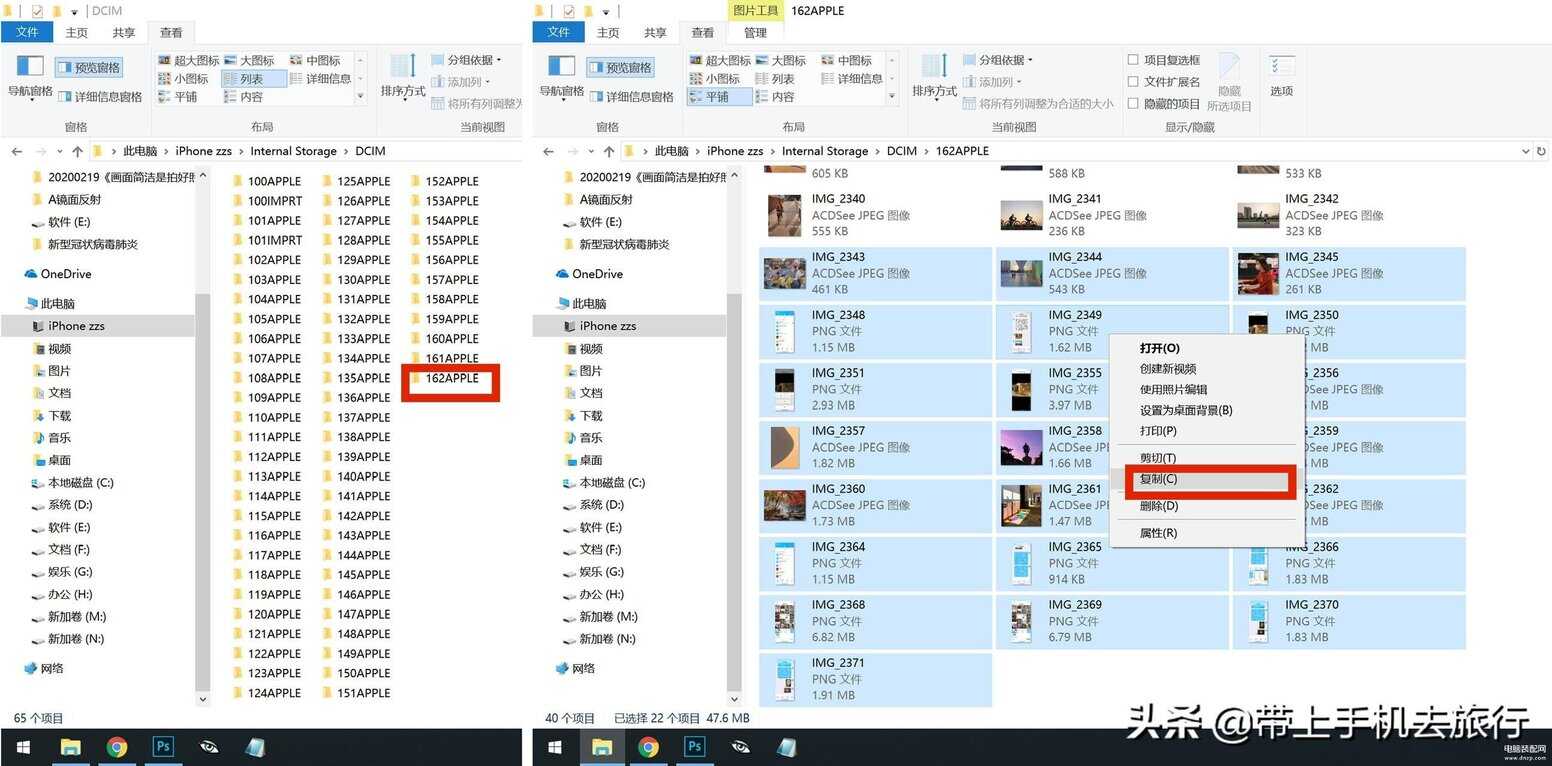Viewport: 1552px width, 766px height.
Task: Click 文件 tab in DCIM window
Action: 27,33
